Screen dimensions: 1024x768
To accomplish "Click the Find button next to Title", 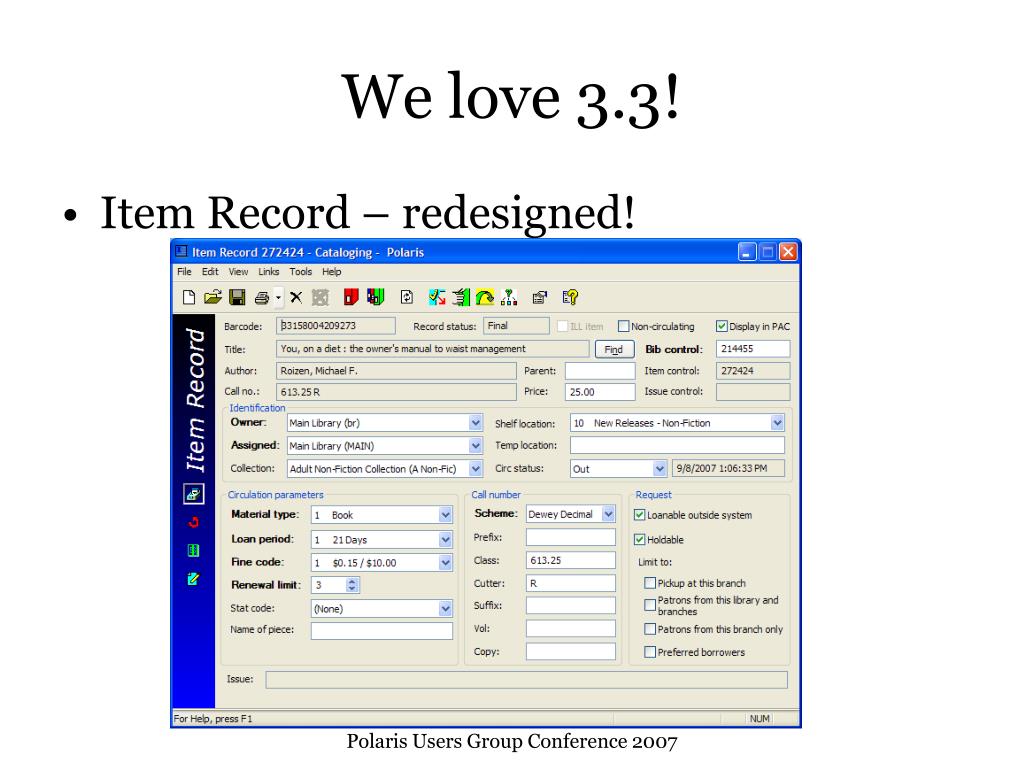I will 614,349.
